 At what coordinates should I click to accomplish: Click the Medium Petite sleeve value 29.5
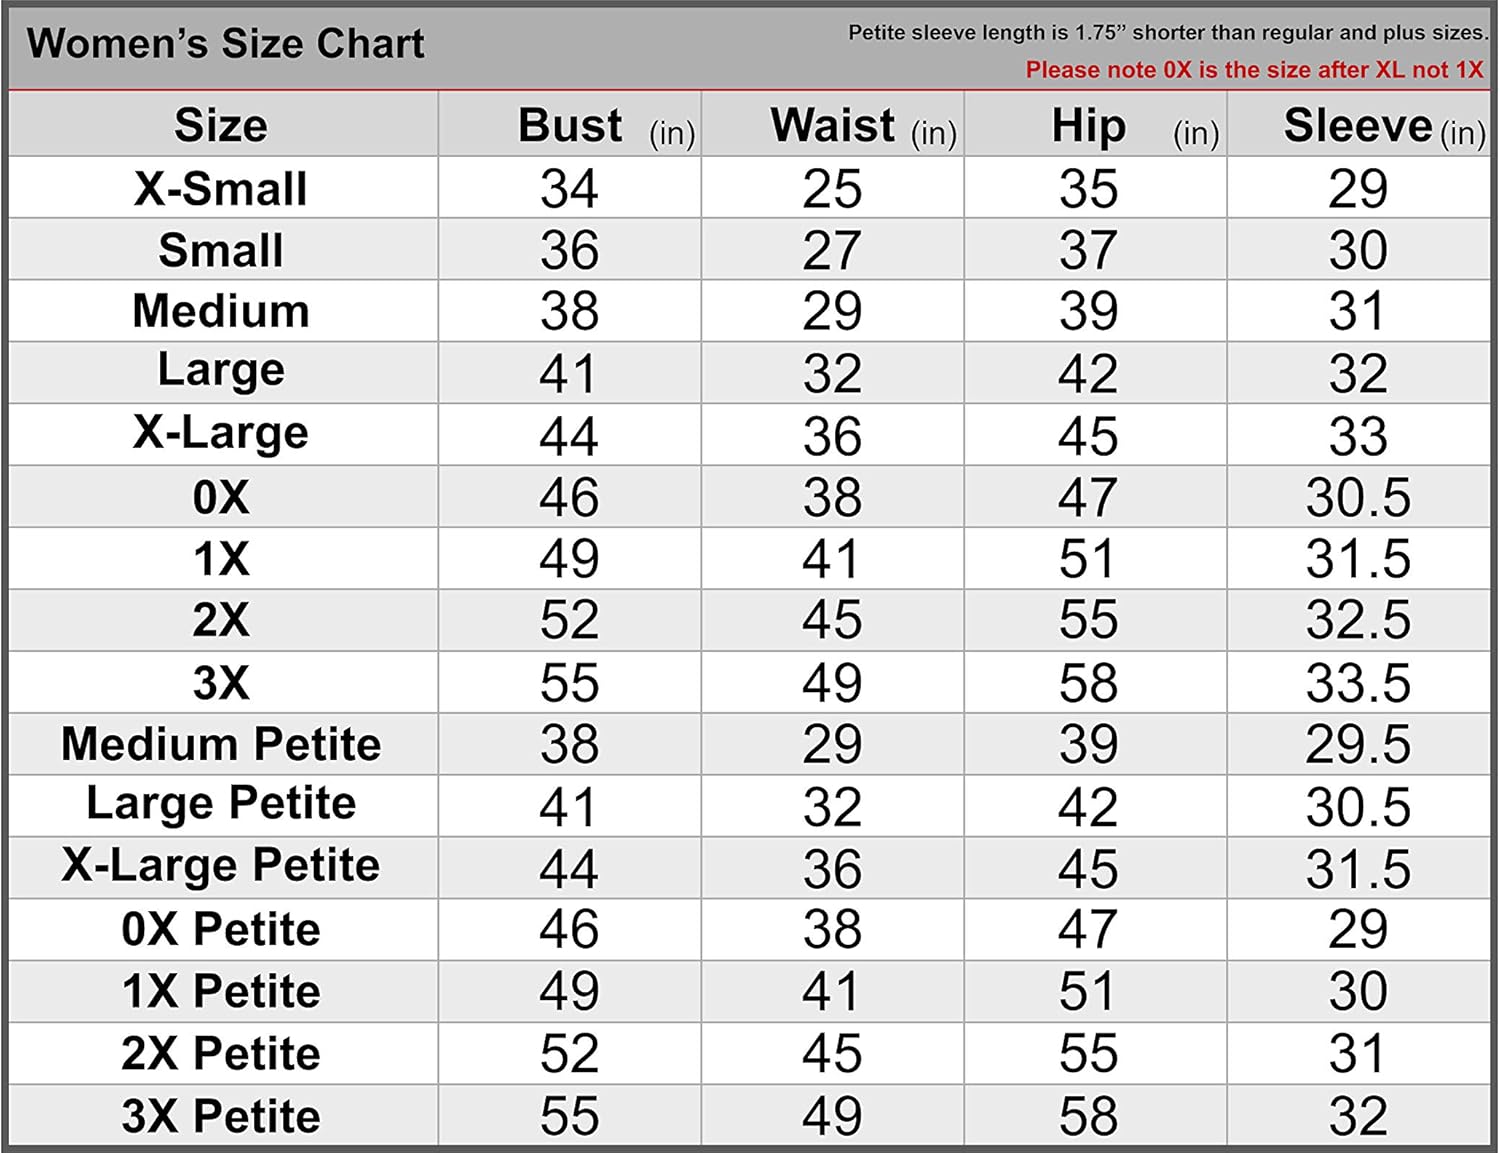click(1358, 744)
